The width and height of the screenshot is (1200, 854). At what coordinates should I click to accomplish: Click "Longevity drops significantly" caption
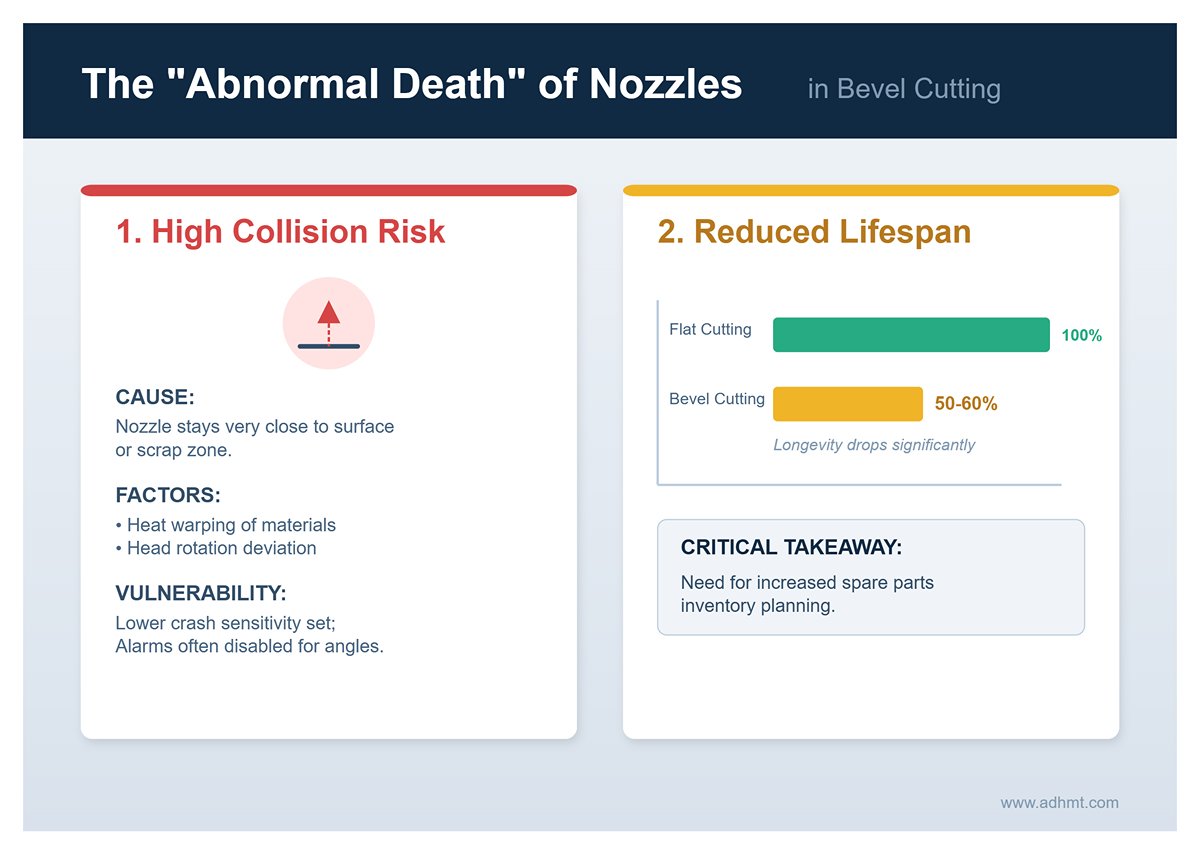click(x=874, y=445)
